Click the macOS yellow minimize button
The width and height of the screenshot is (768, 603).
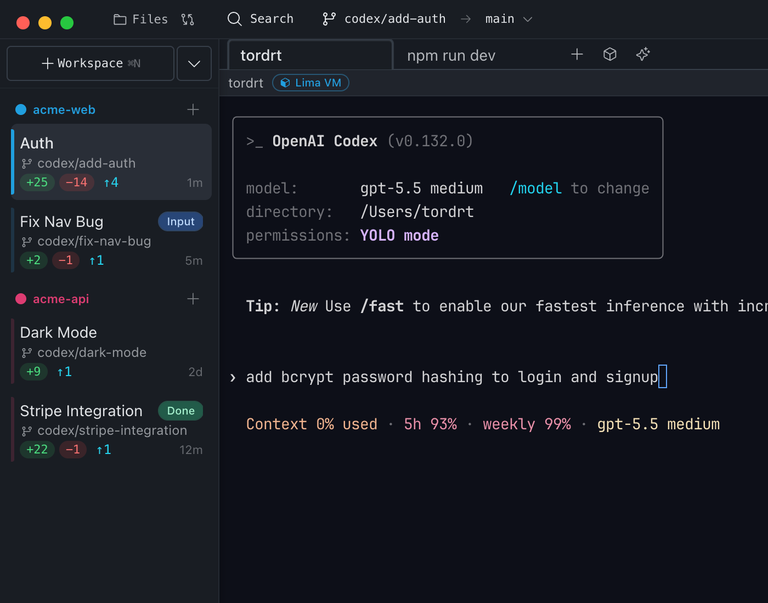tap(45, 23)
